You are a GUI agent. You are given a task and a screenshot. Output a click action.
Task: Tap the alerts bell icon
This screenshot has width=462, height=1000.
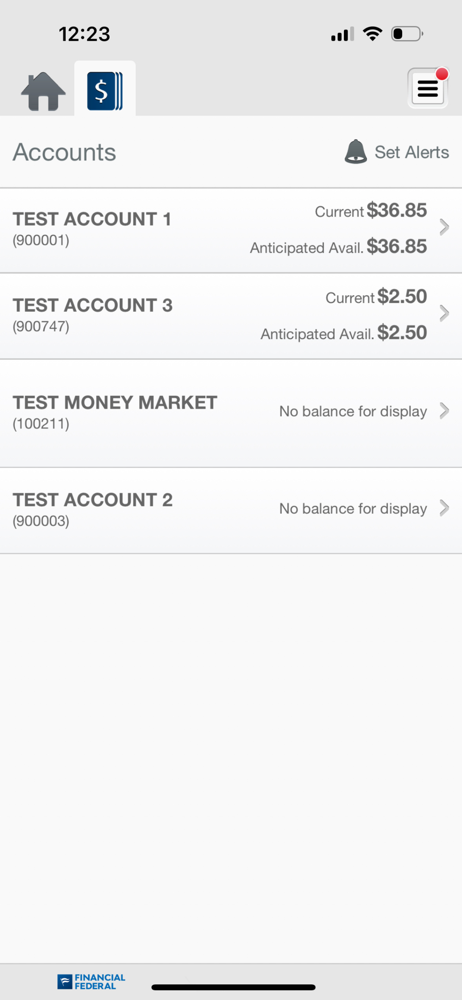(x=355, y=152)
